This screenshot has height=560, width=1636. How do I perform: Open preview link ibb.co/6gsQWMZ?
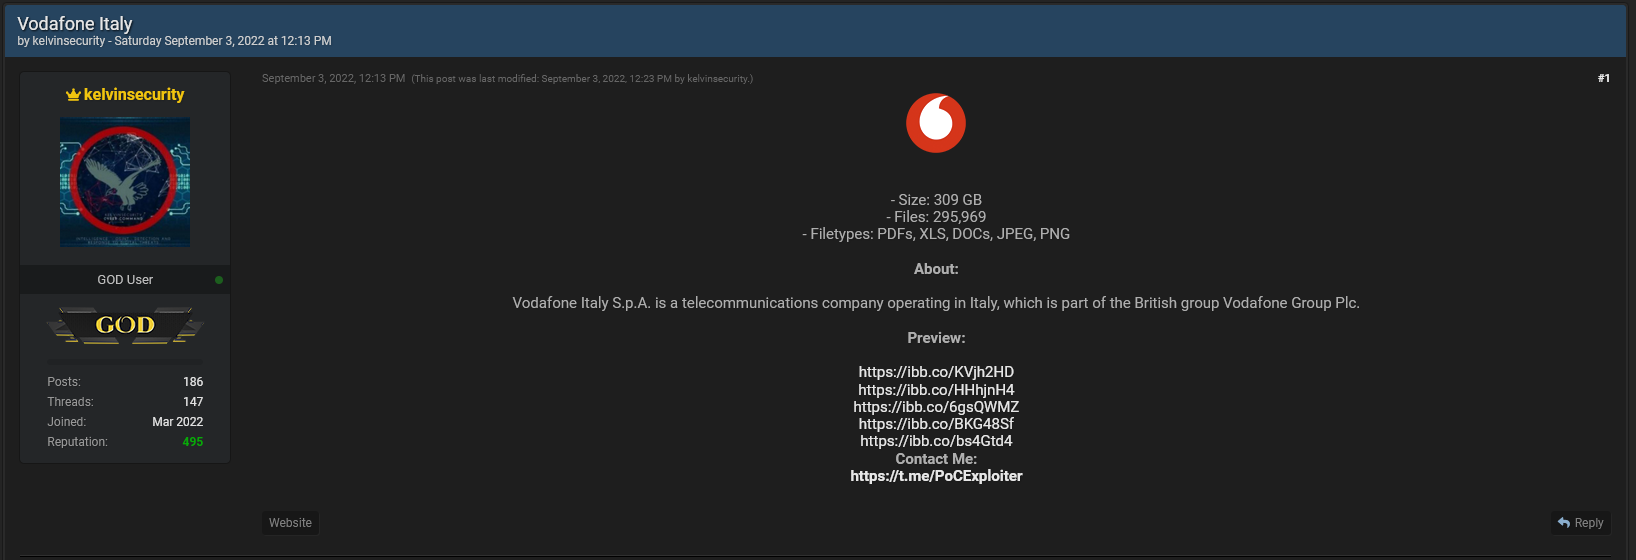pyautogui.click(x=936, y=407)
